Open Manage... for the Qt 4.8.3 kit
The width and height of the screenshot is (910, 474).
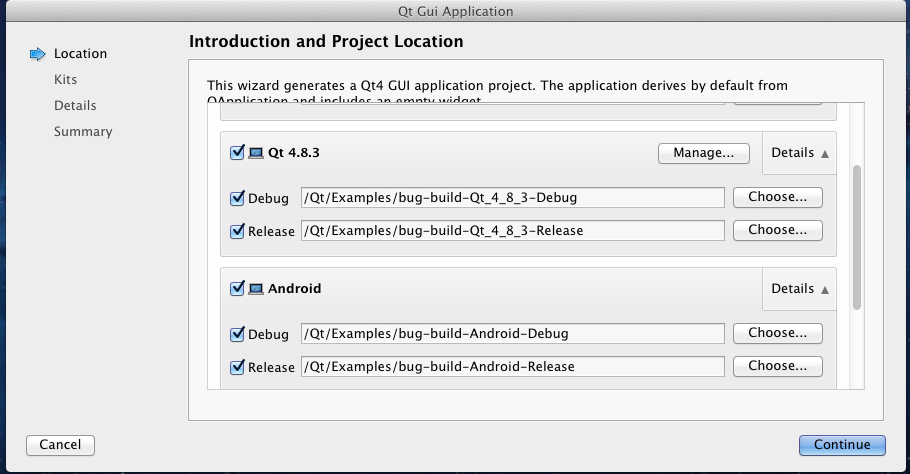[x=703, y=153]
